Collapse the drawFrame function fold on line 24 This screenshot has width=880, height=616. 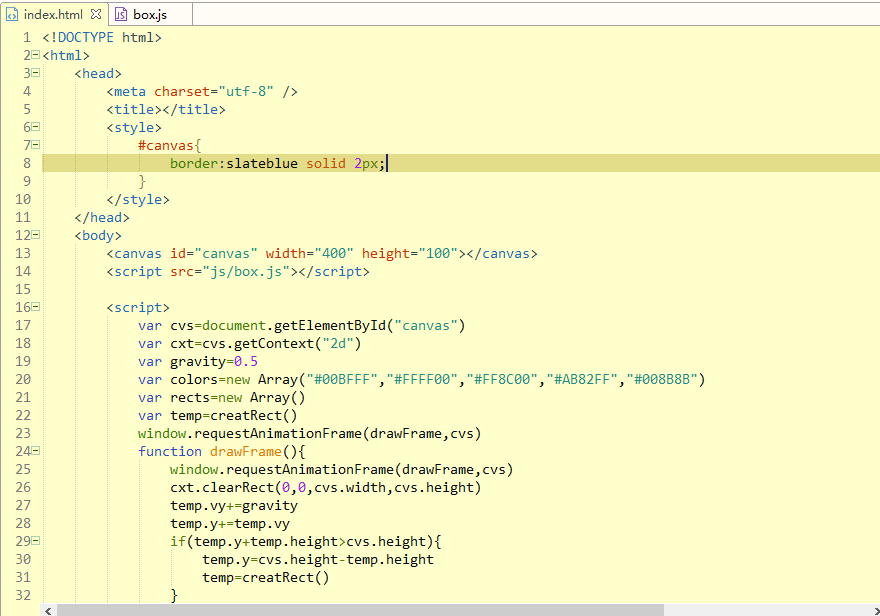(x=36, y=450)
